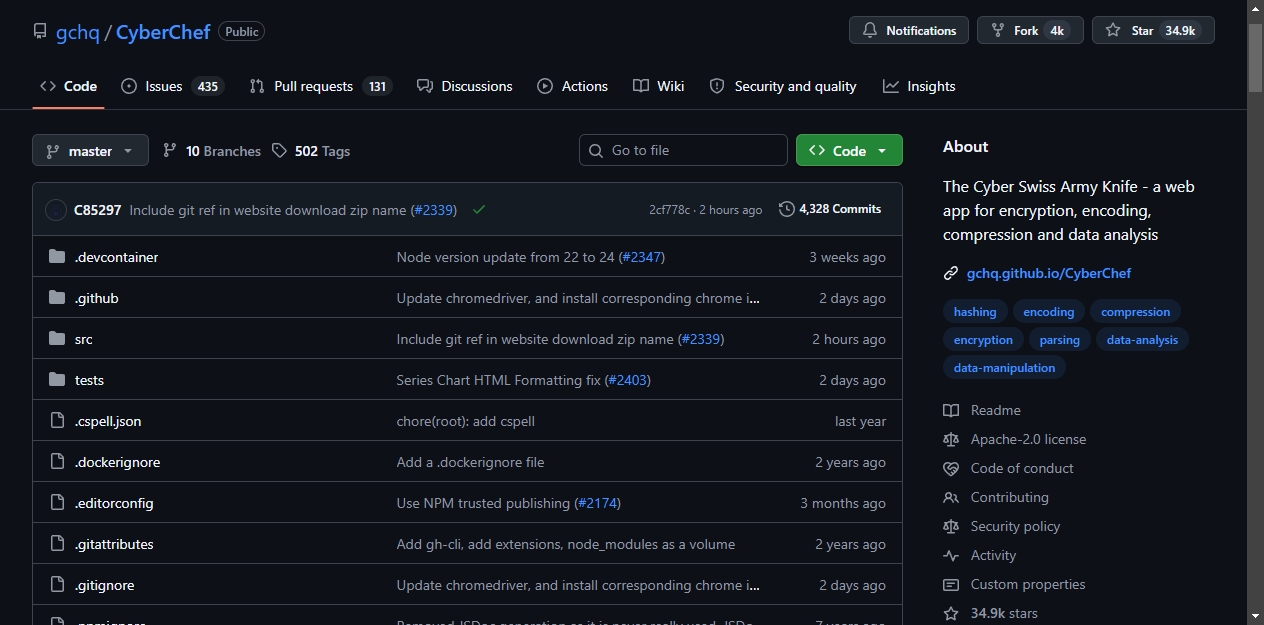Click the page vertical scrollbar thumb
Image resolution: width=1264 pixels, height=625 pixels.
coord(1255,58)
